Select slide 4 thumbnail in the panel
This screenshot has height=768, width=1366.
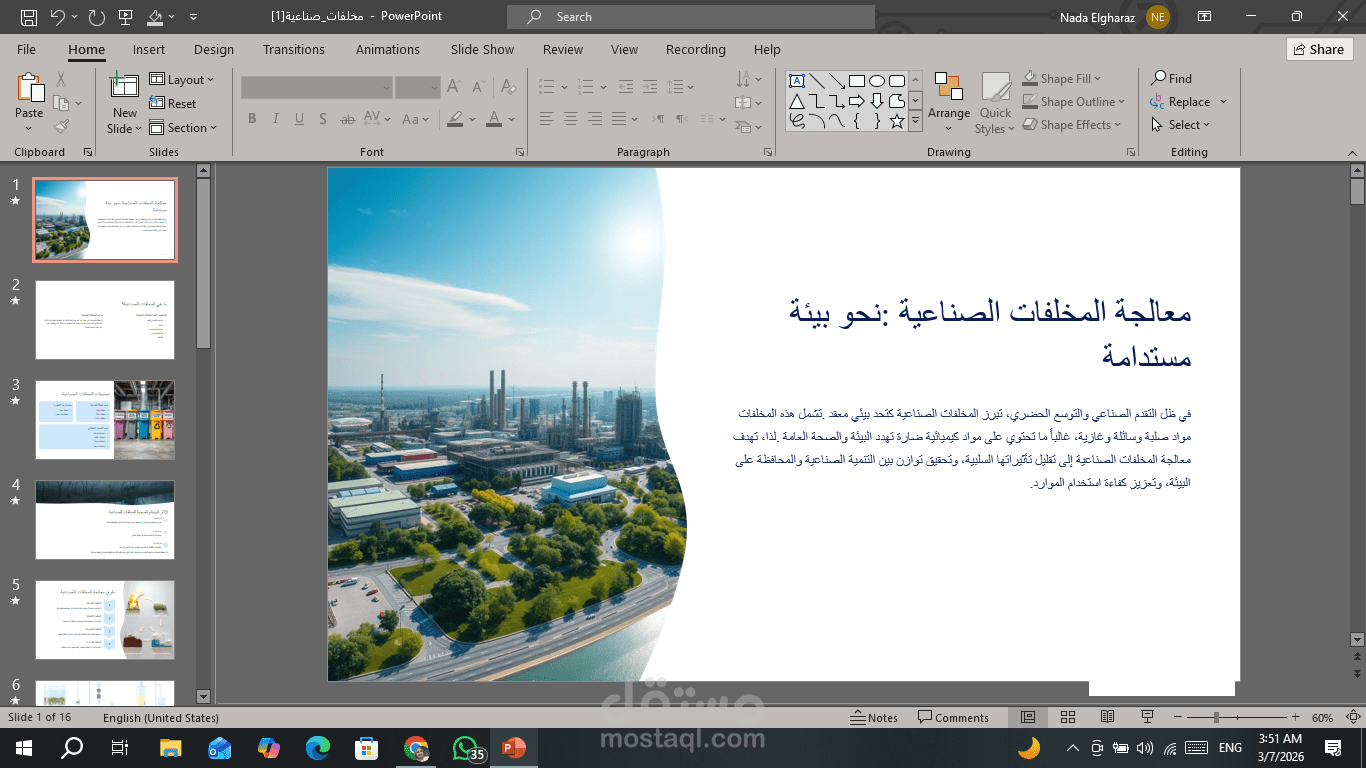click(105, 520)
